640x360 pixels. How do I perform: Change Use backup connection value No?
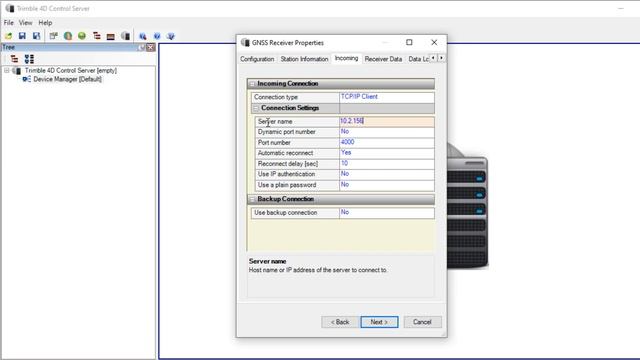(x=387, y=213)
